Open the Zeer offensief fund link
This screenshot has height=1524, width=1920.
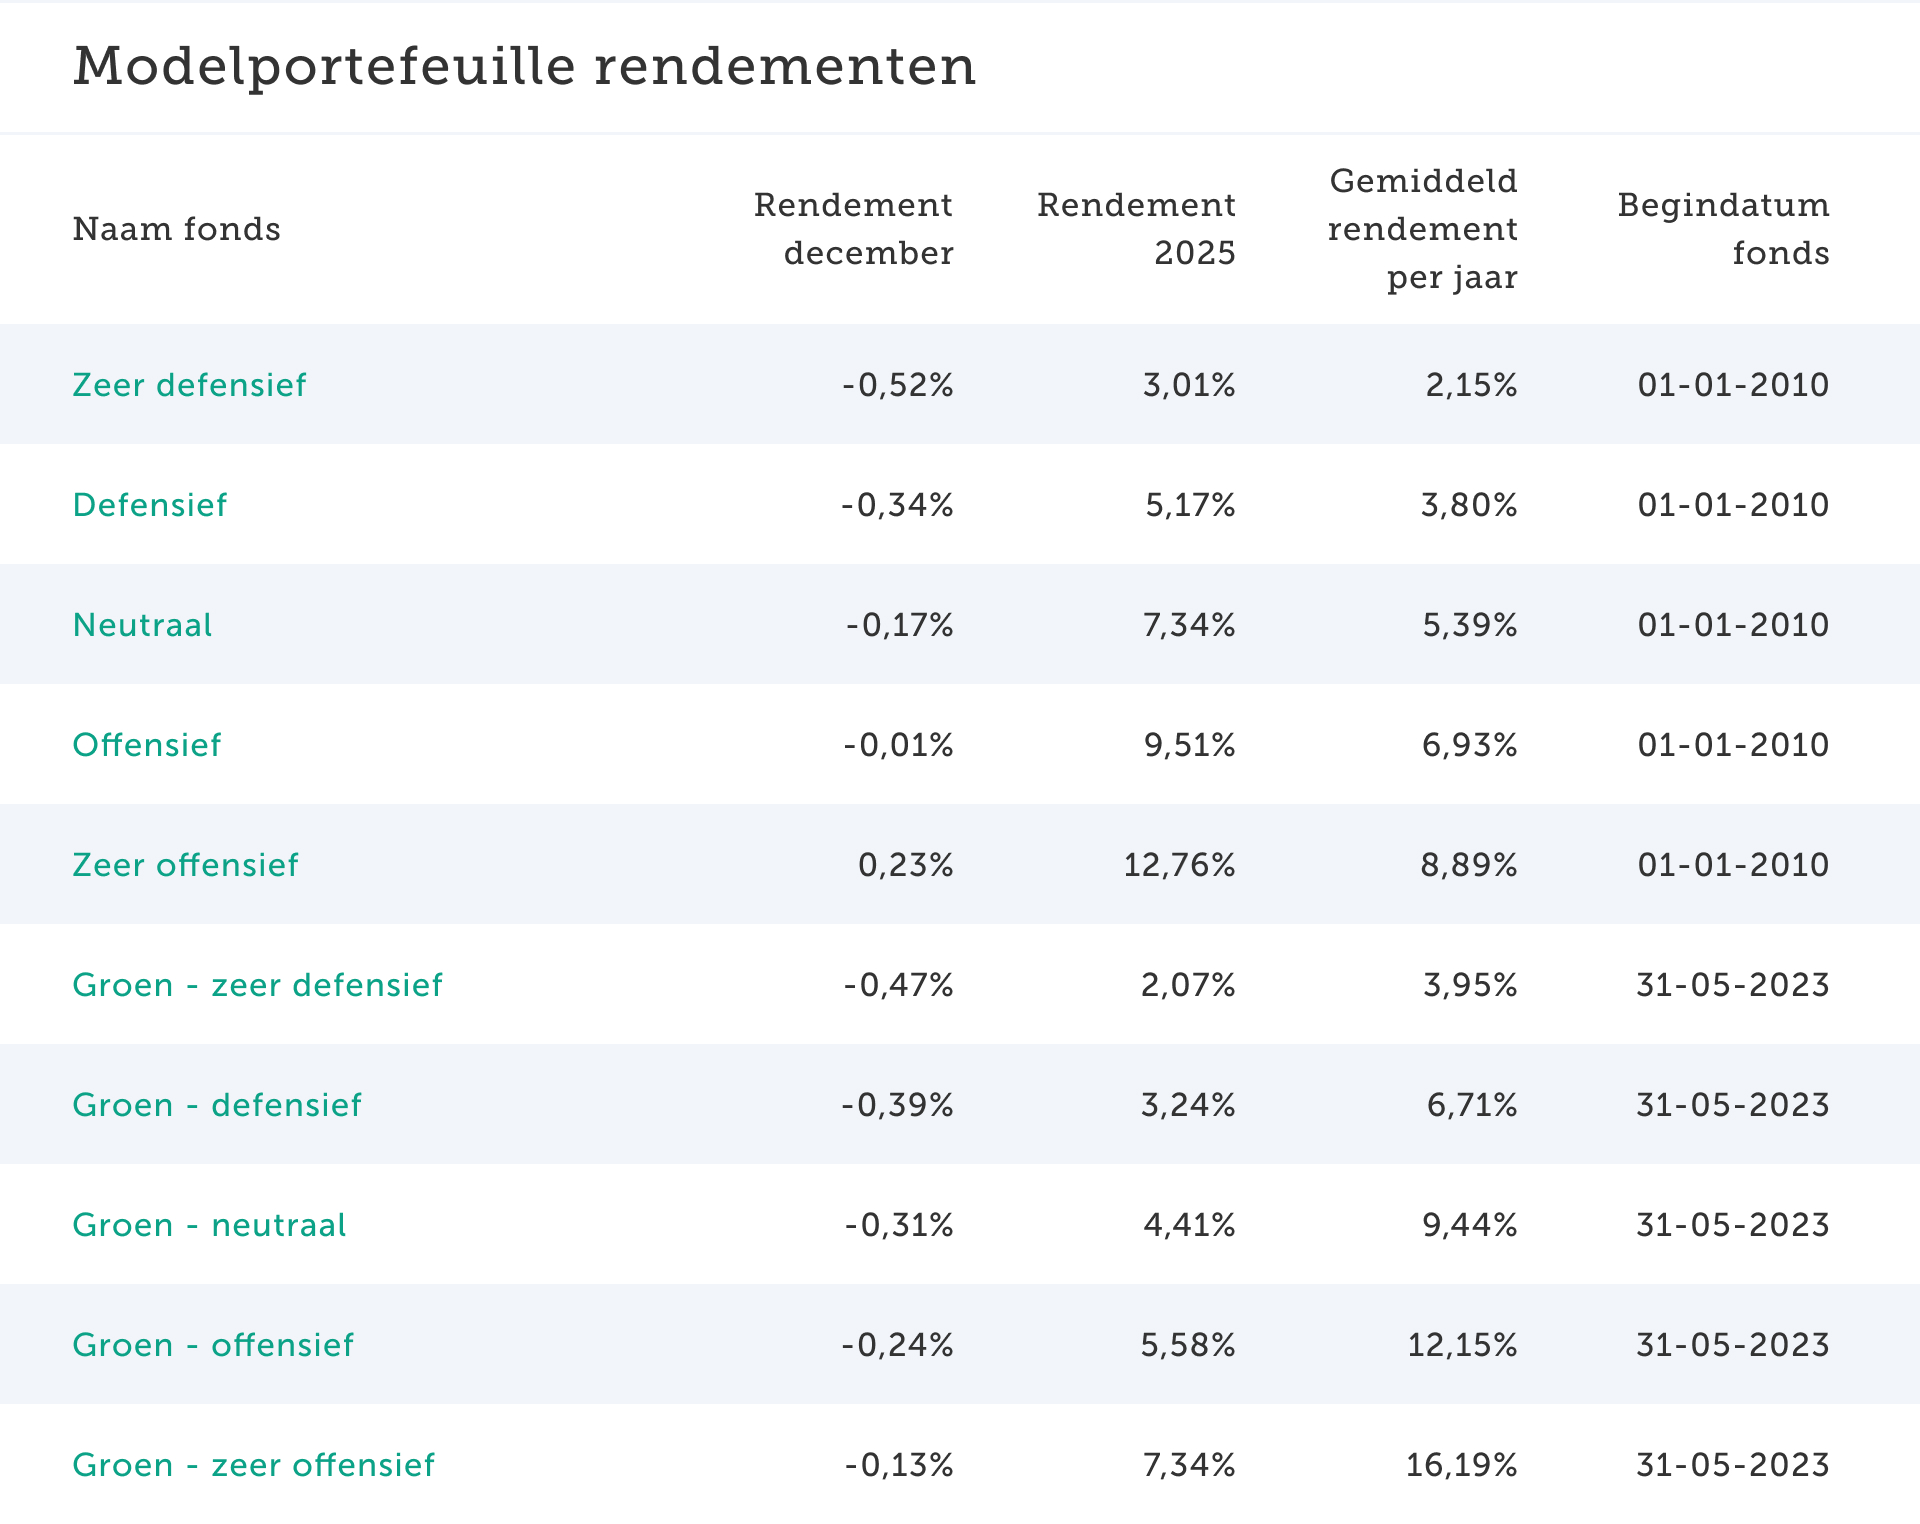click(x=185, y=865)
